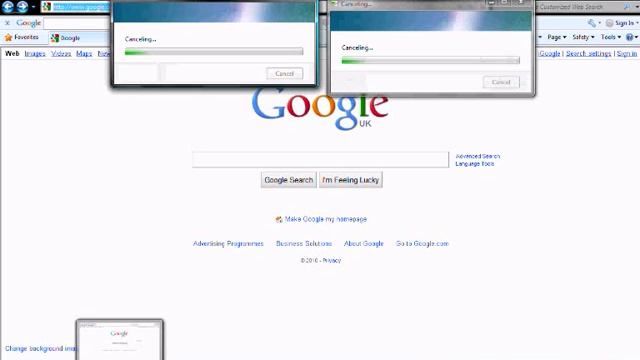Open Favorites with the star icon
The height and width of the screenshot is (360, 640).
click(8, 38)
